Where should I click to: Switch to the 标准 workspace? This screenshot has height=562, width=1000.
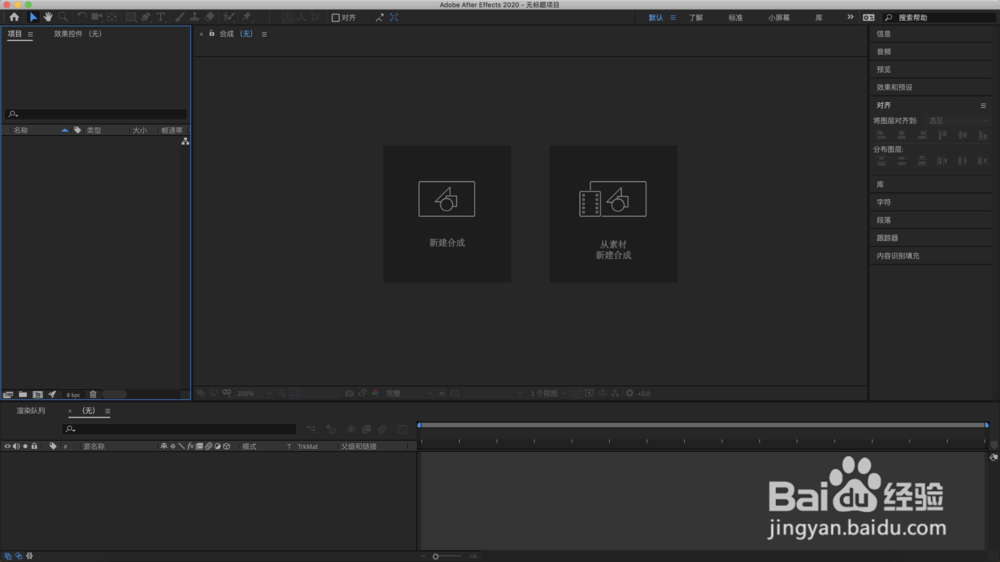coord(735,18)
